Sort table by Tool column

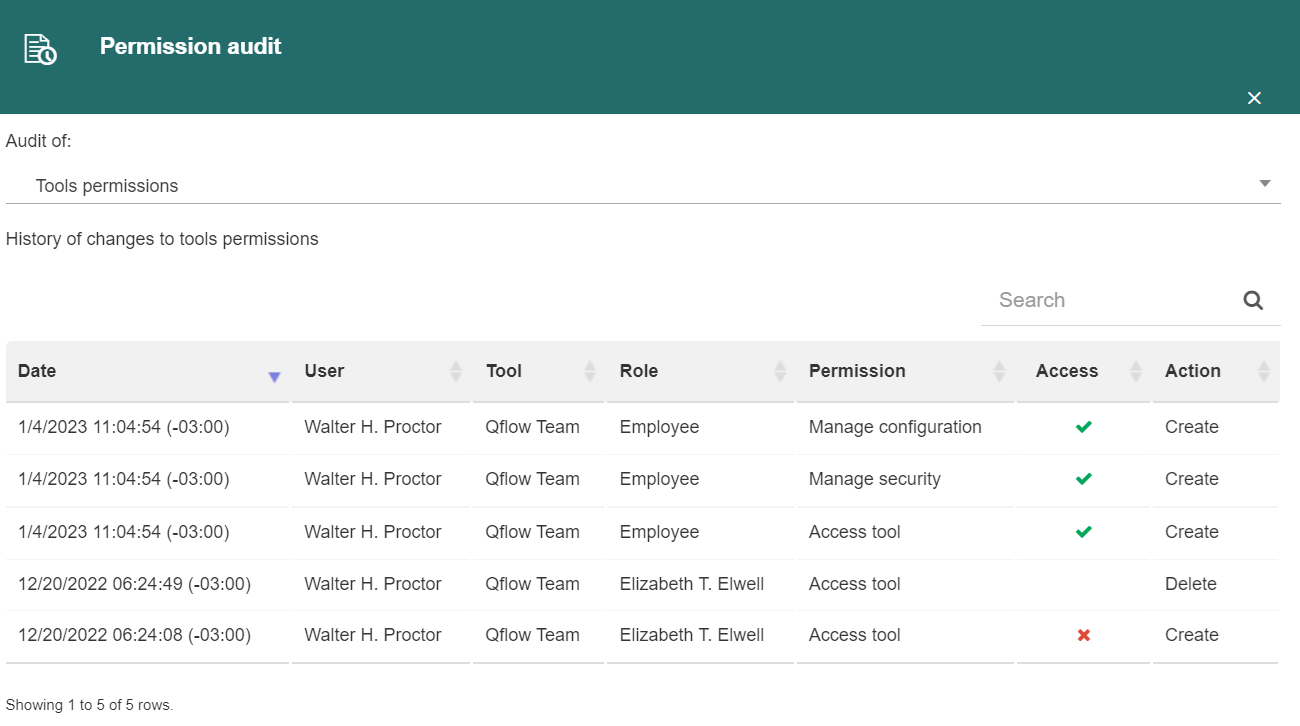[x=538, y=371]
